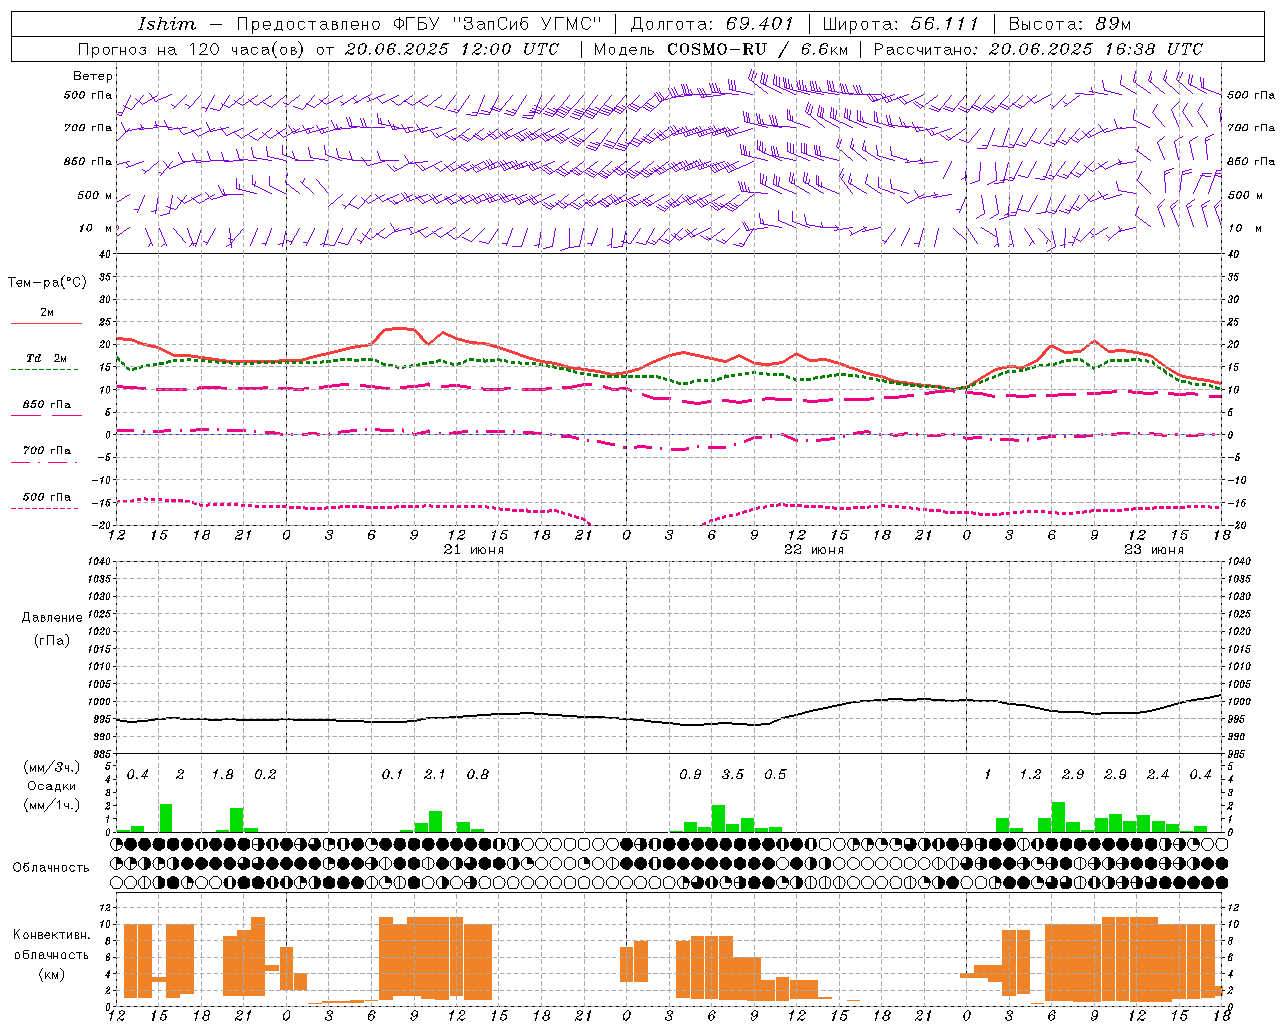Click the station name "Ishim" in header
Image resolution: width=1280 pixels, height=1024 pixels.
pos(166,24)
